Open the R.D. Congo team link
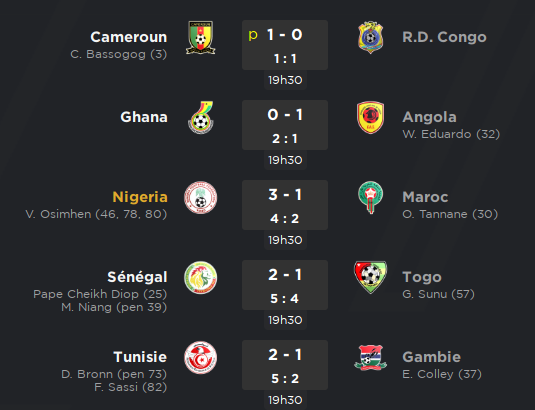This screenshot has height=410, width=535. pyautogui.click(x=444, y=37)
